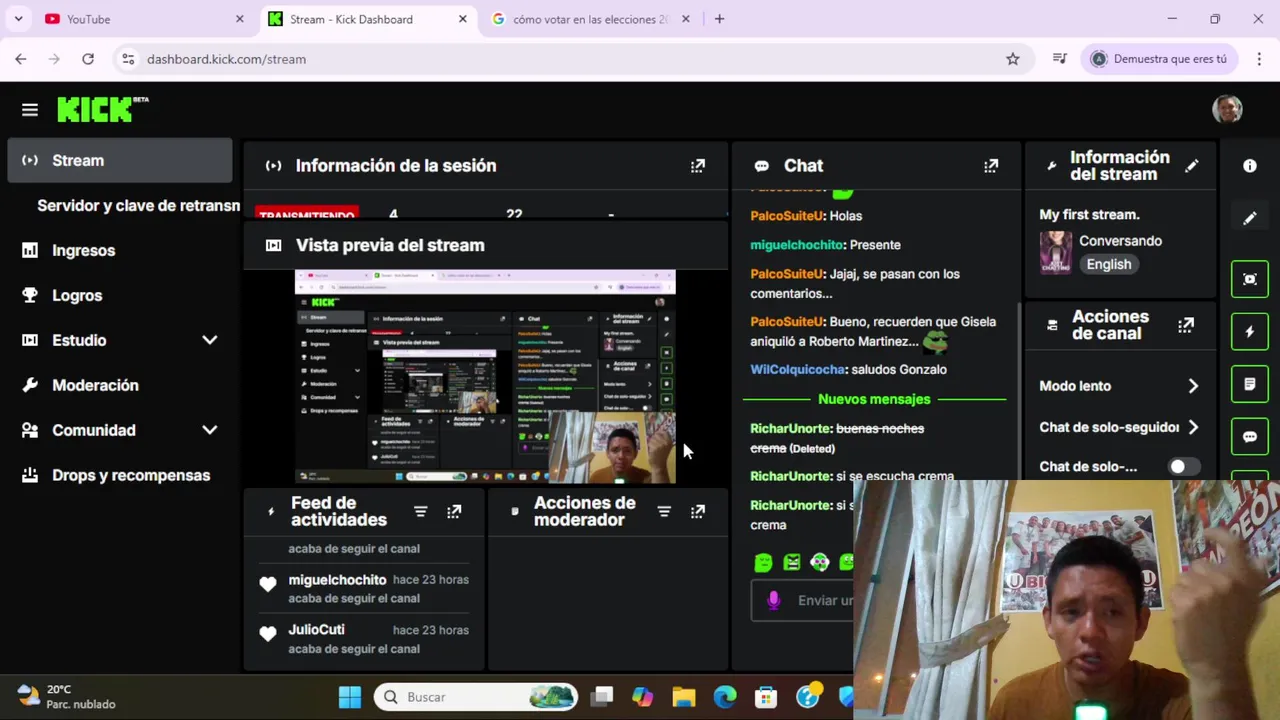Toggle the stream preview panel icon in right sidebar

(x=1250, y=279)
